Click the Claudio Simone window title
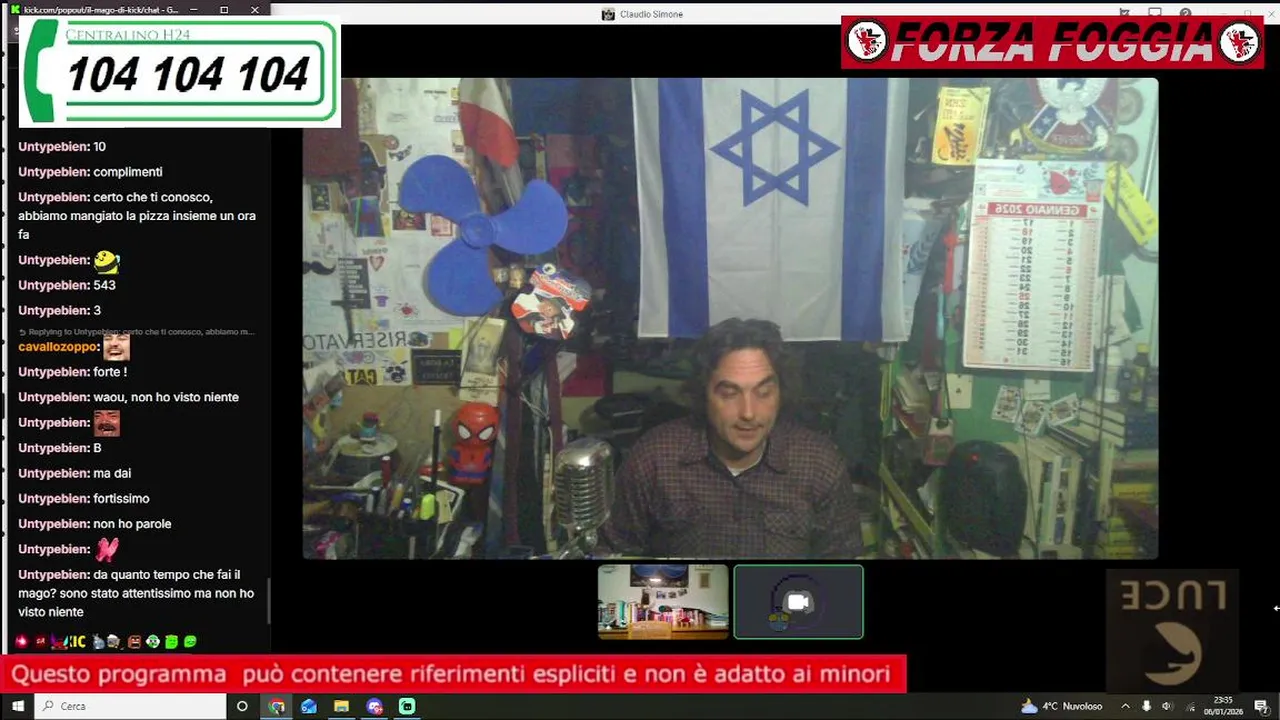The image size is (1280, 720). 650,14
